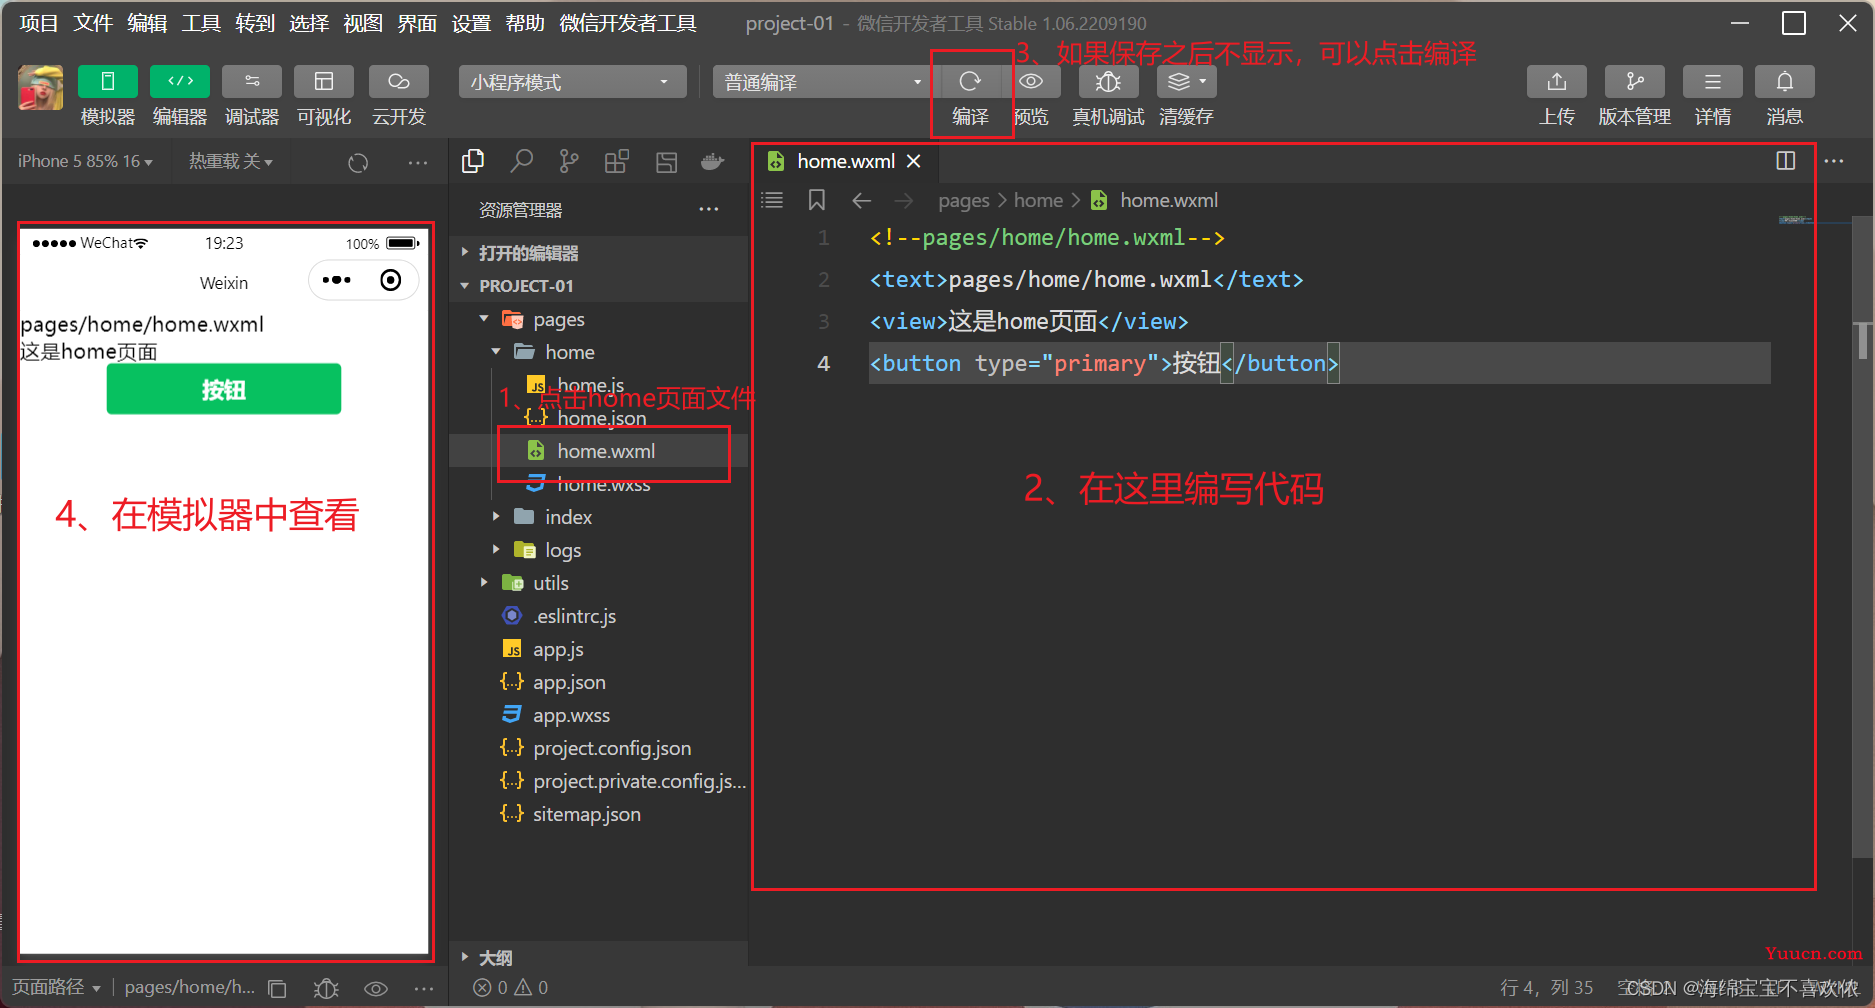Open simulator more options menu

pyautogui.click(x=418, y=162)
